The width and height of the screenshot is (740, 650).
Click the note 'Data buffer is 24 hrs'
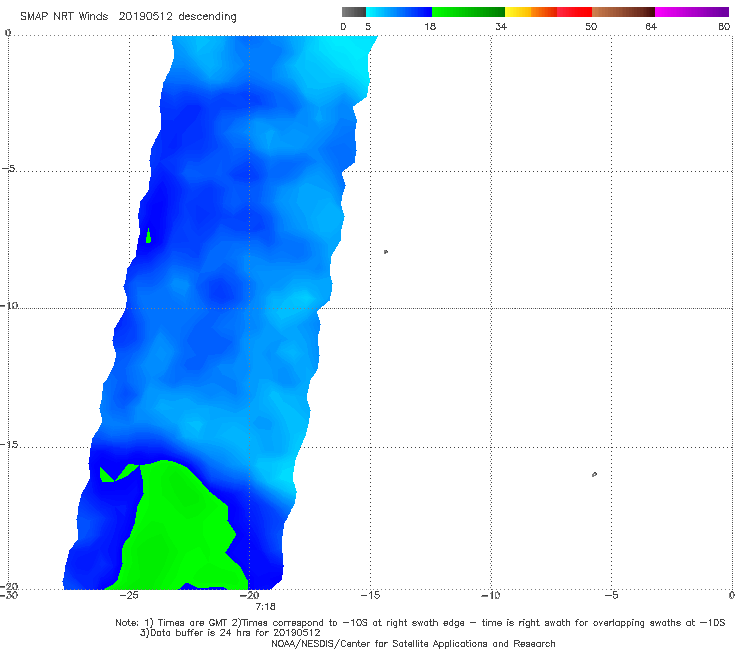196,633
